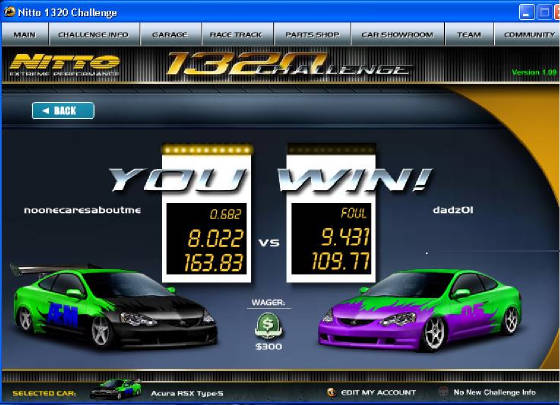Click the No New Challenge Info icon
The image size is (560, 405).
(444, 392)
